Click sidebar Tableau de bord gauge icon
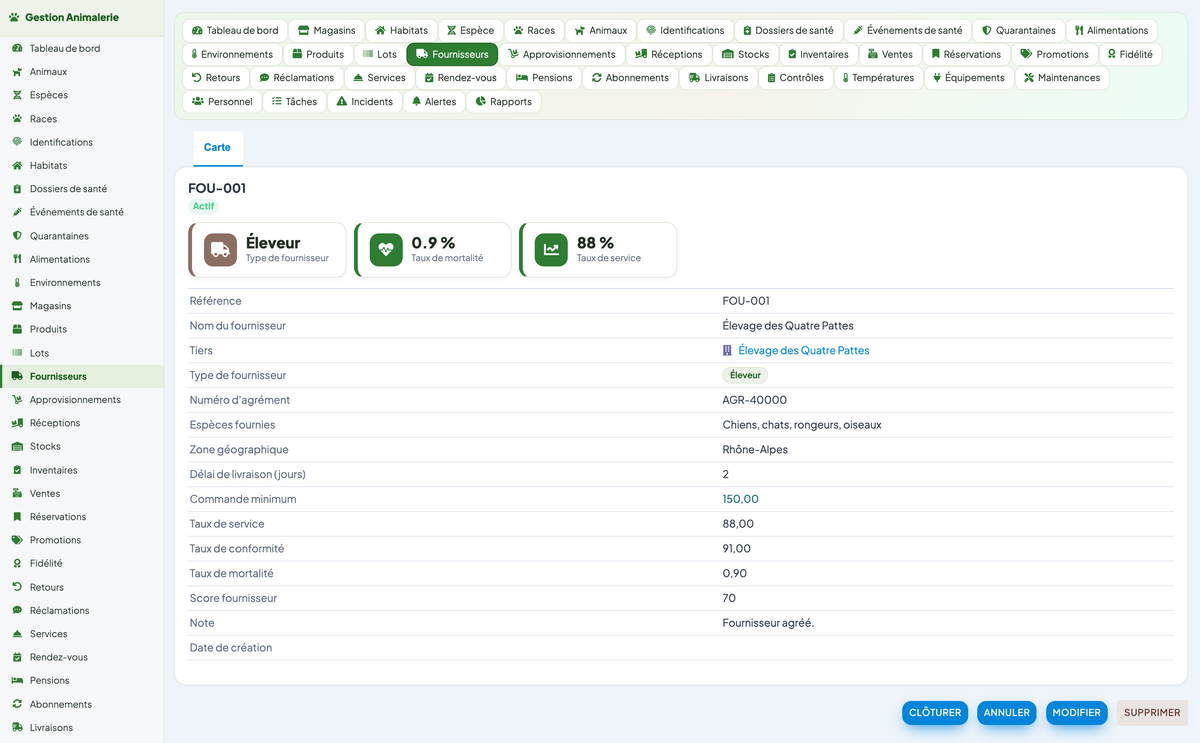Viewport: 1200px width, 743px height. click(x=17, y=48)
